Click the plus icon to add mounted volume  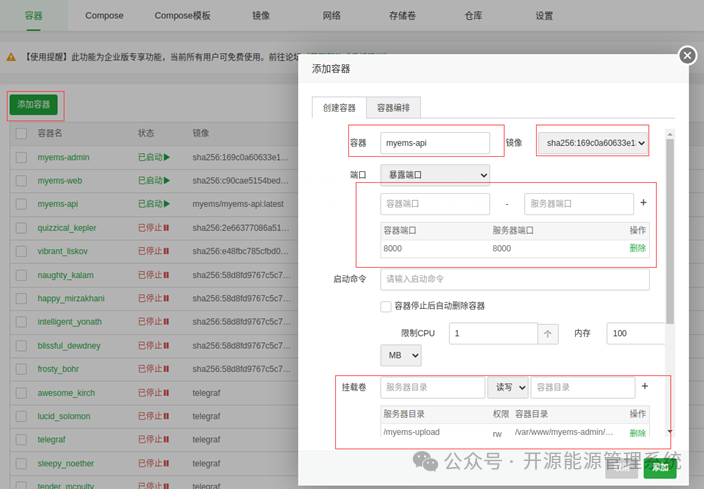[645, 386]
